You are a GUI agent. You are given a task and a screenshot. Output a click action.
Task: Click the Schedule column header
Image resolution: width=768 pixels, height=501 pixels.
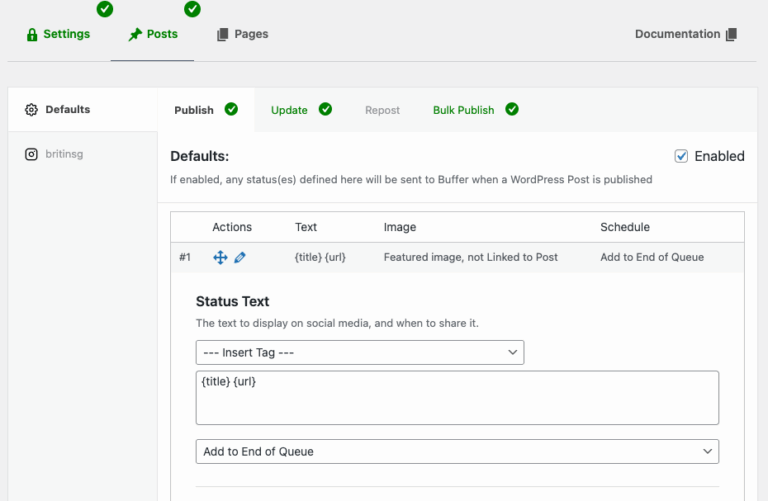(x=625, y=227)
